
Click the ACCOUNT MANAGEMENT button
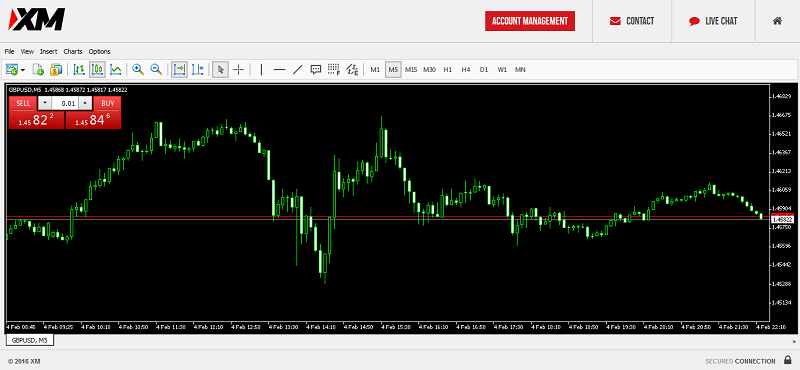pos(530,21)
